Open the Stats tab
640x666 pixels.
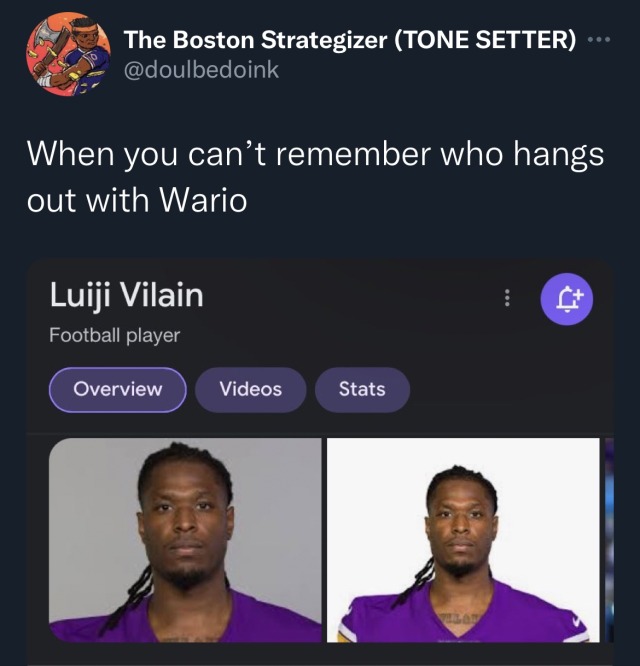[362, 390]
